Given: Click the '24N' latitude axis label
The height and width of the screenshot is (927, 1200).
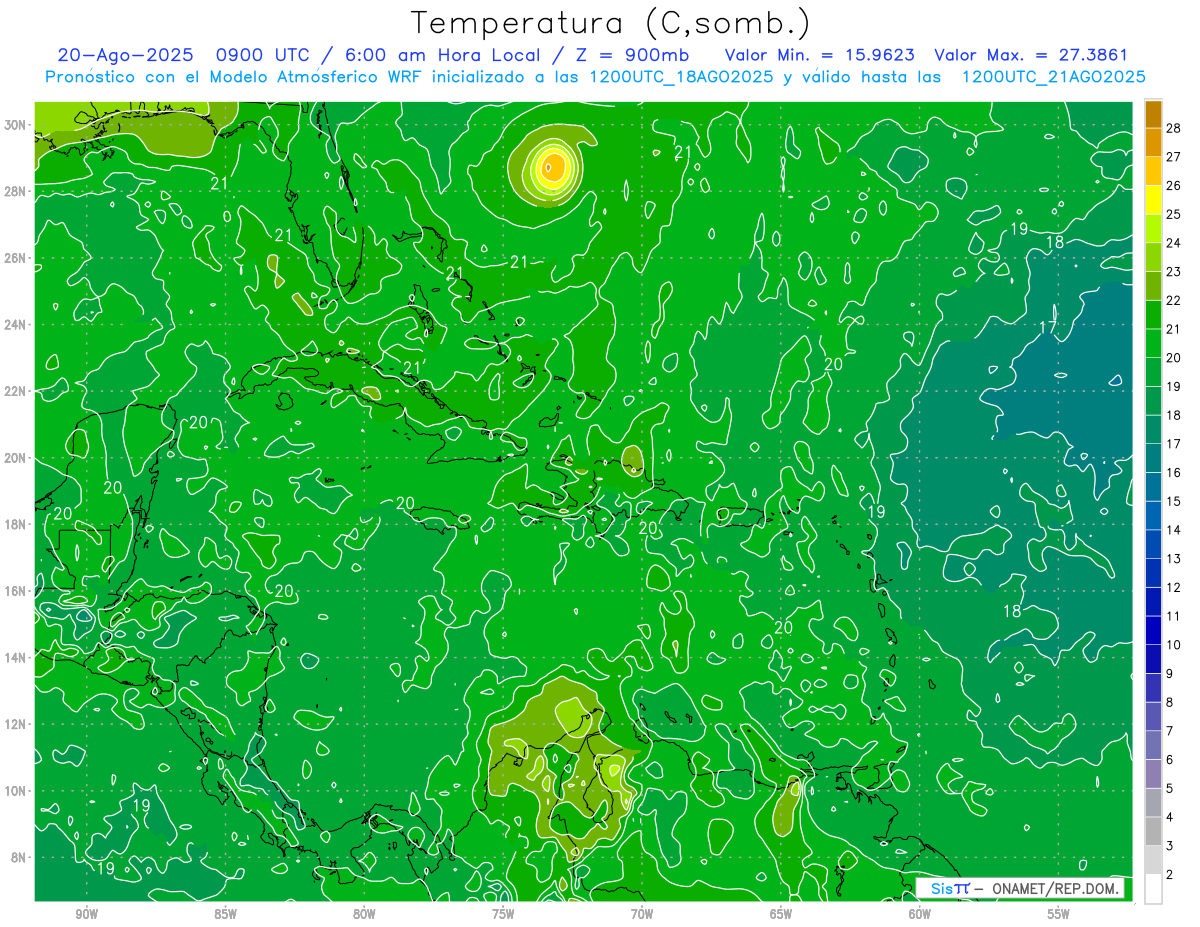Looking at the screenshot, I should coord(15,325).
